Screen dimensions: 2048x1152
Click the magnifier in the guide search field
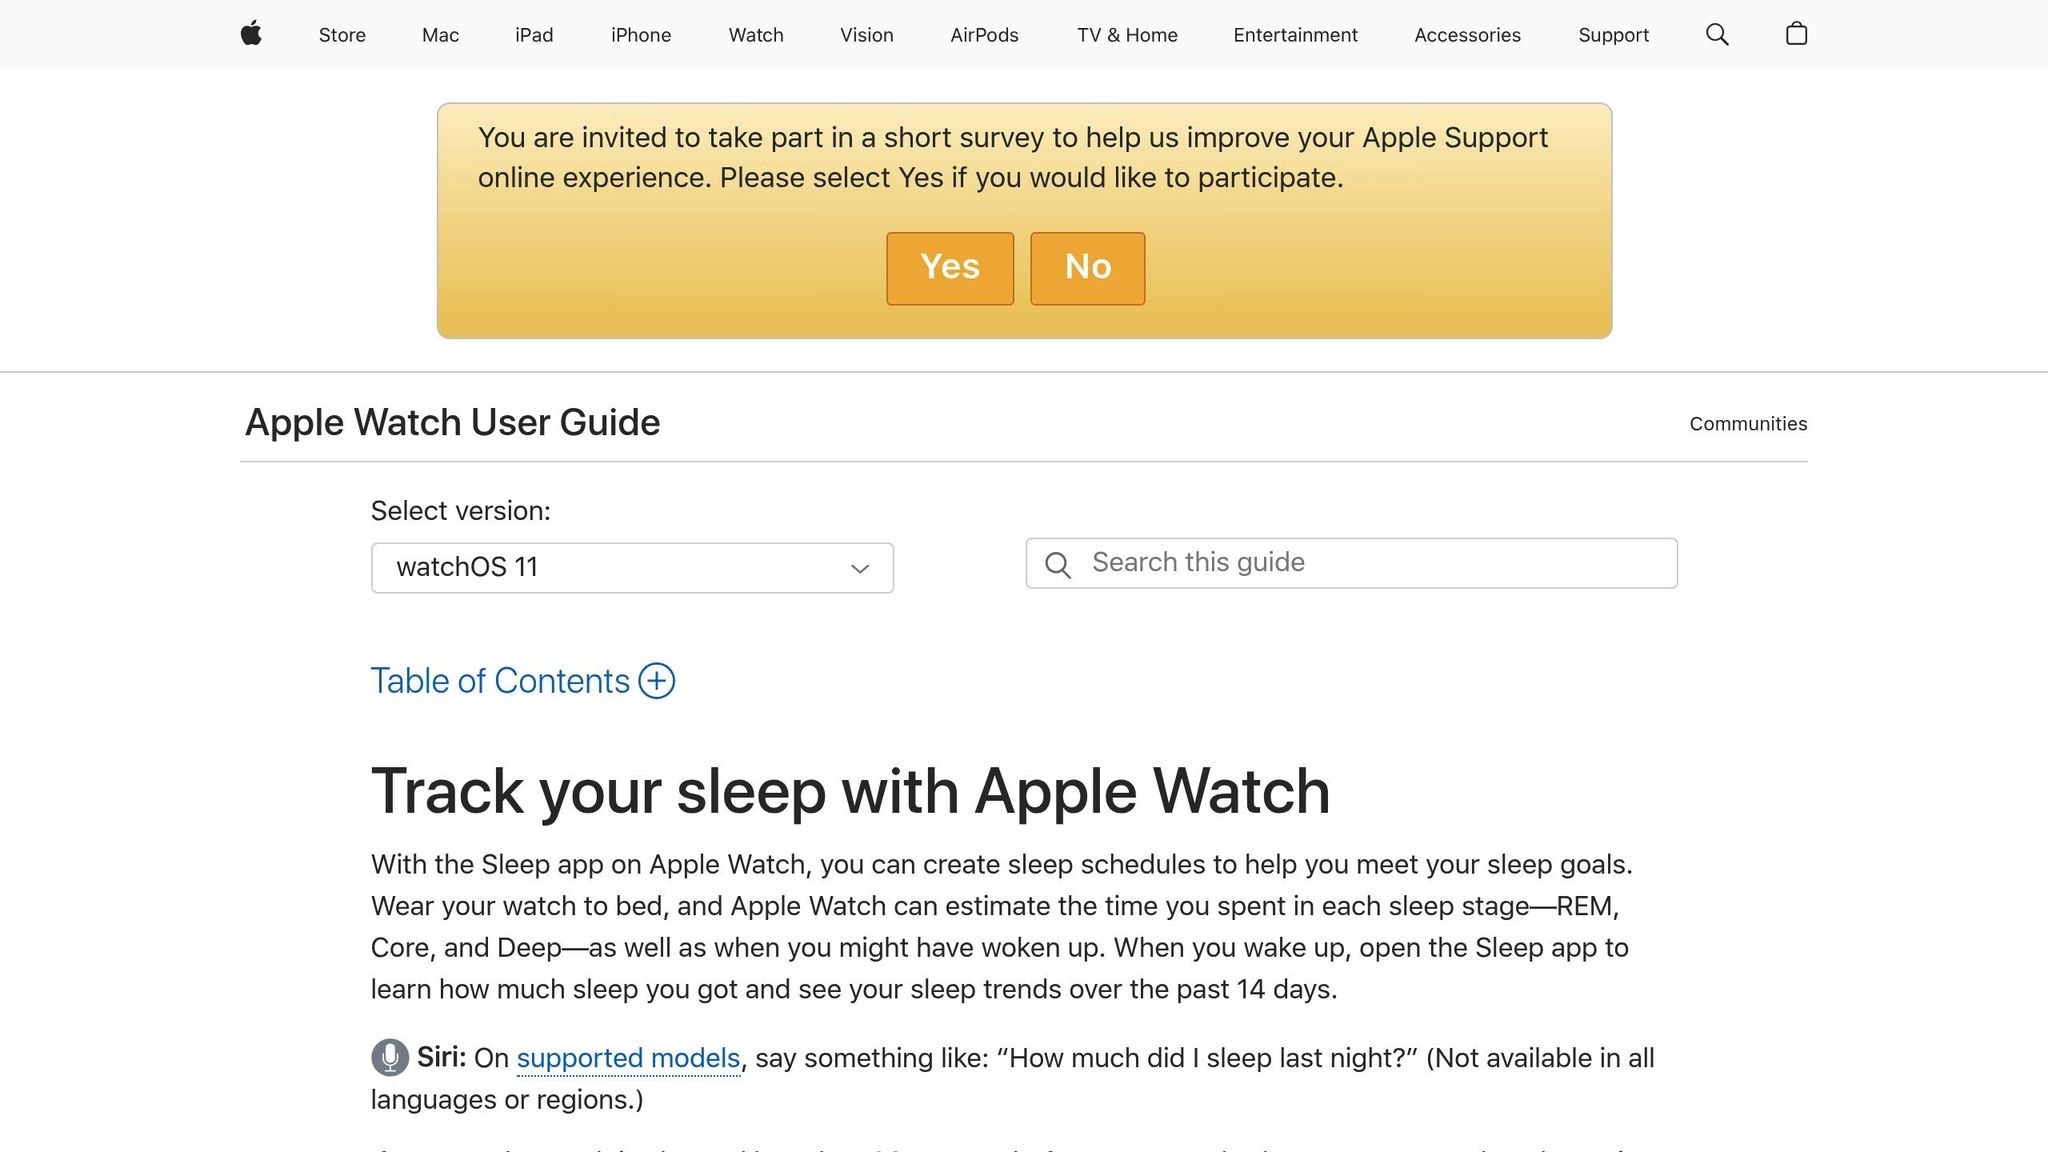[1058, 565]
